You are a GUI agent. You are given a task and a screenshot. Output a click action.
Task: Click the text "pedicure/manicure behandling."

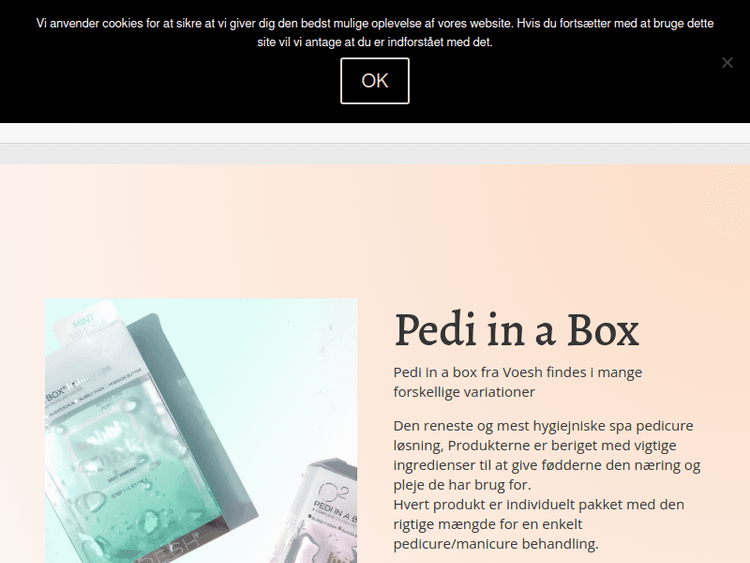click(x=496, y=544)
